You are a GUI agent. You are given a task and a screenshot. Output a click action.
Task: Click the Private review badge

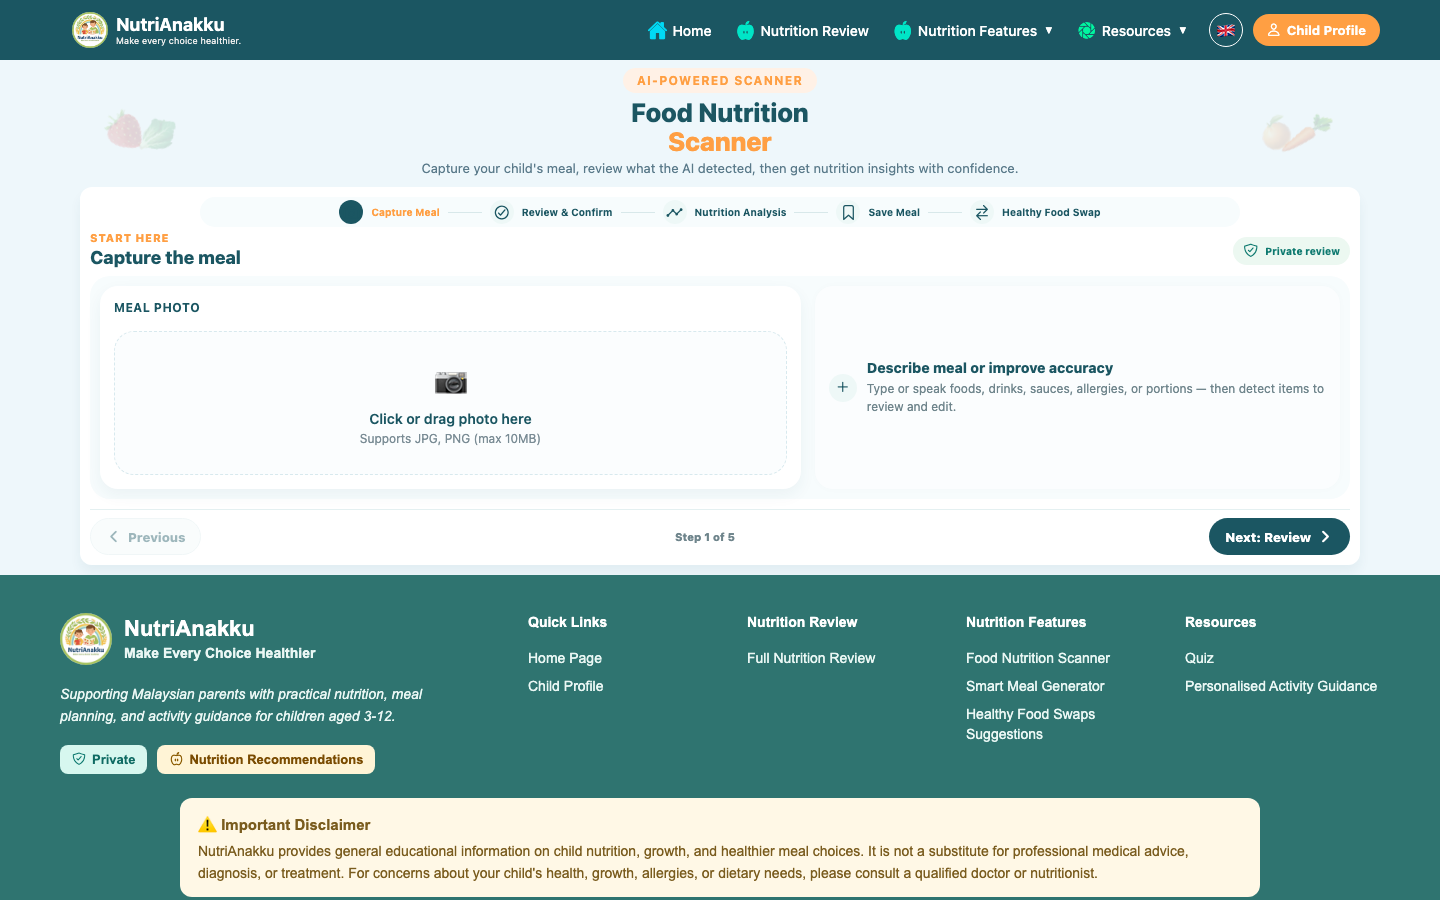(x=1291, y=251)
